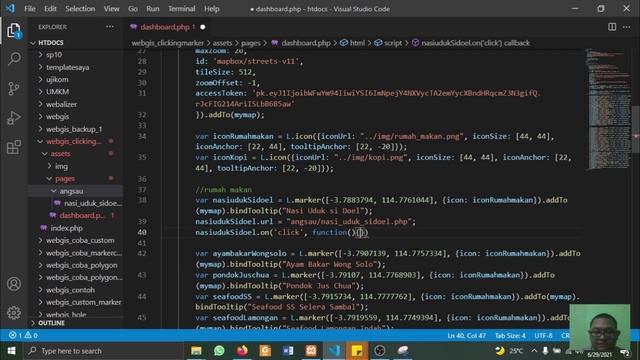Open the Accounts icon in activity bar
The height and width of the screenshot is (360, 640).
pyautogui.click(x=13, y=284)
